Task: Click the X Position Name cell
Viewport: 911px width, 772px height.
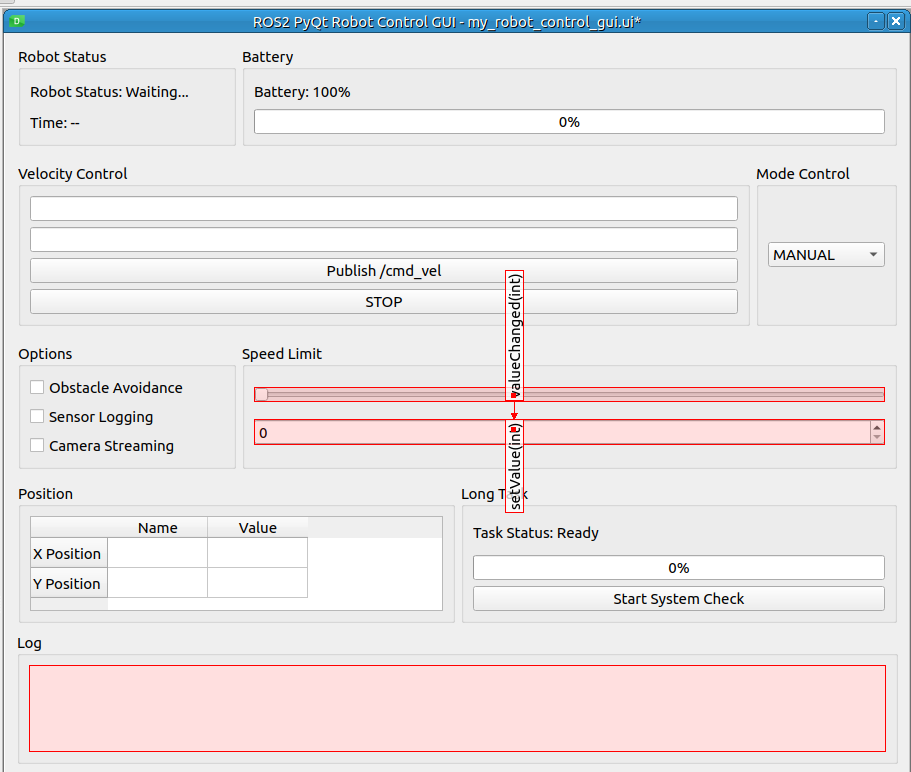Action: click(x=157, y=553)
